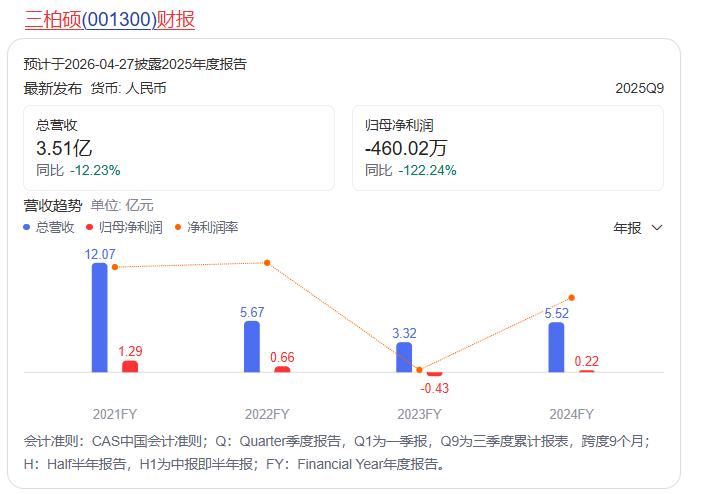The width and height of the screenshot is (712, 494).
Task: Select the 2021FY red net profit bar
Action: pyautogui.click(x=130, y=366)
